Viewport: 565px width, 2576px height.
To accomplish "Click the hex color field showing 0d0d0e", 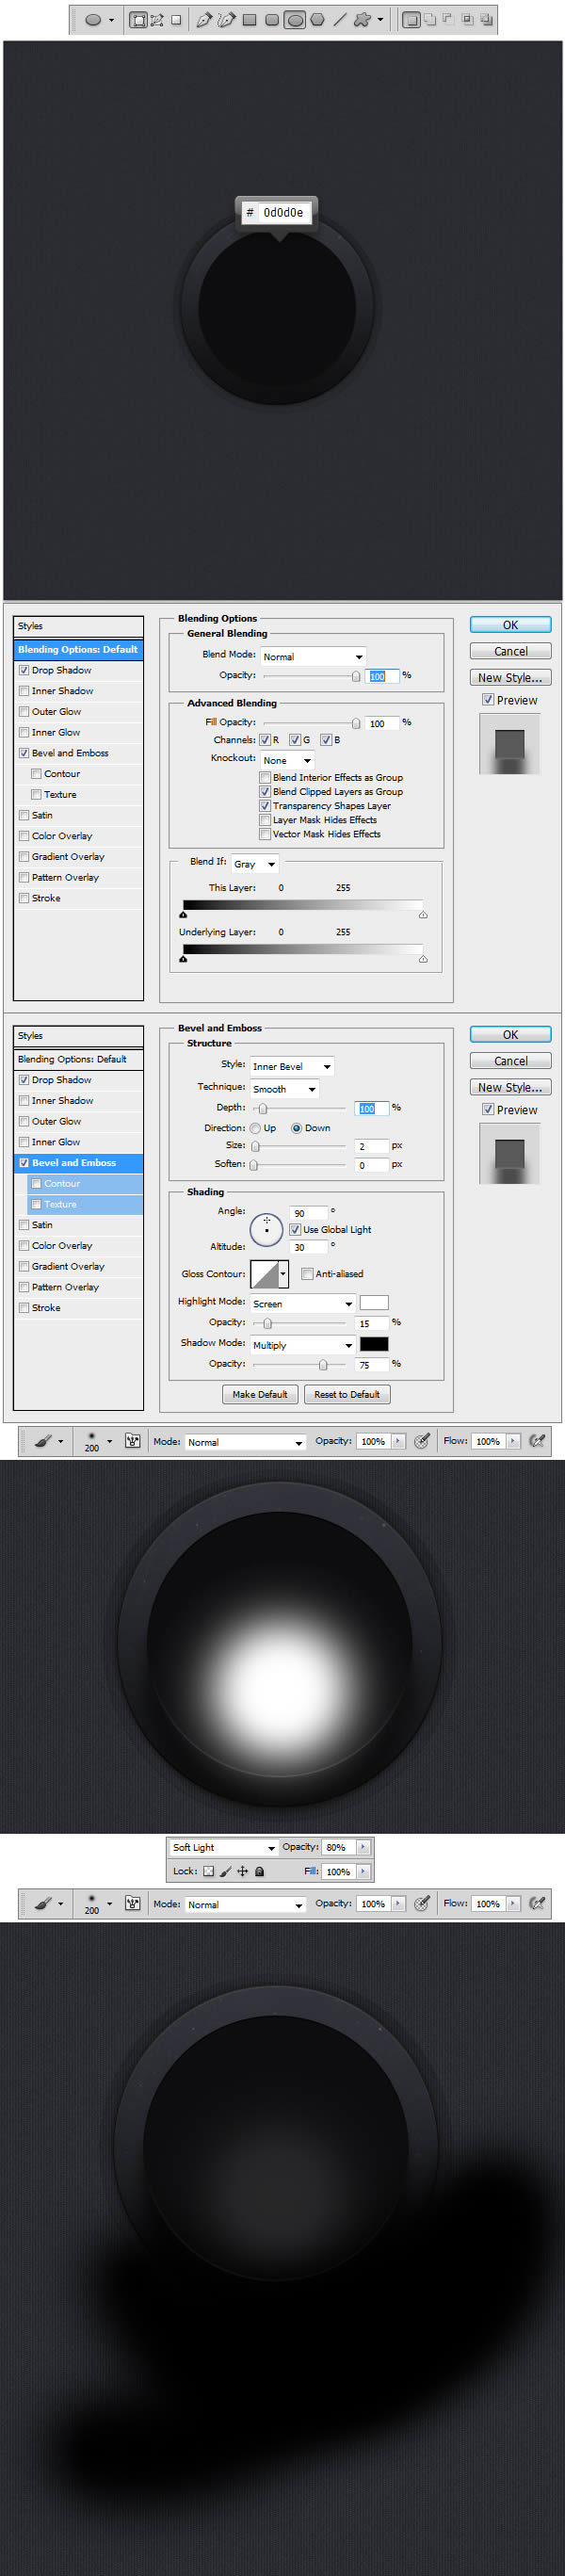I will [x=285, y=213].
